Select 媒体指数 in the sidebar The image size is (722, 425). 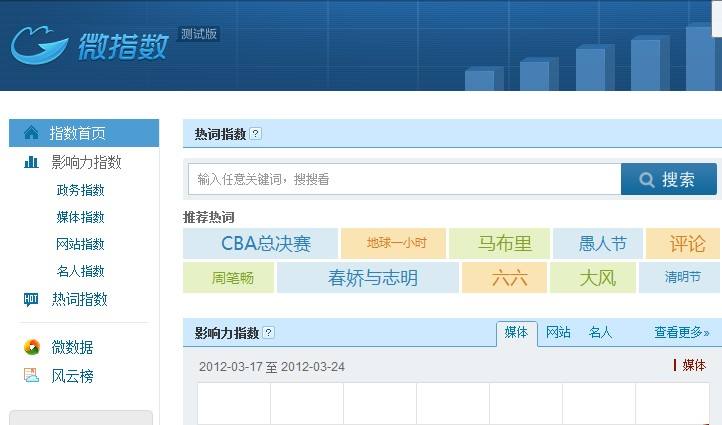coord(81,217)
